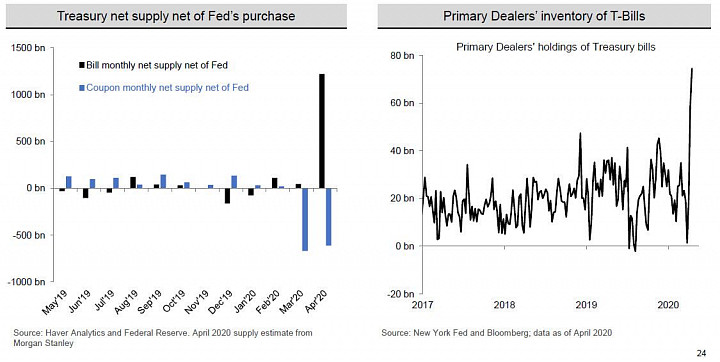Select the blue Mar'20 negative coupon bar

tap(305, 219)
